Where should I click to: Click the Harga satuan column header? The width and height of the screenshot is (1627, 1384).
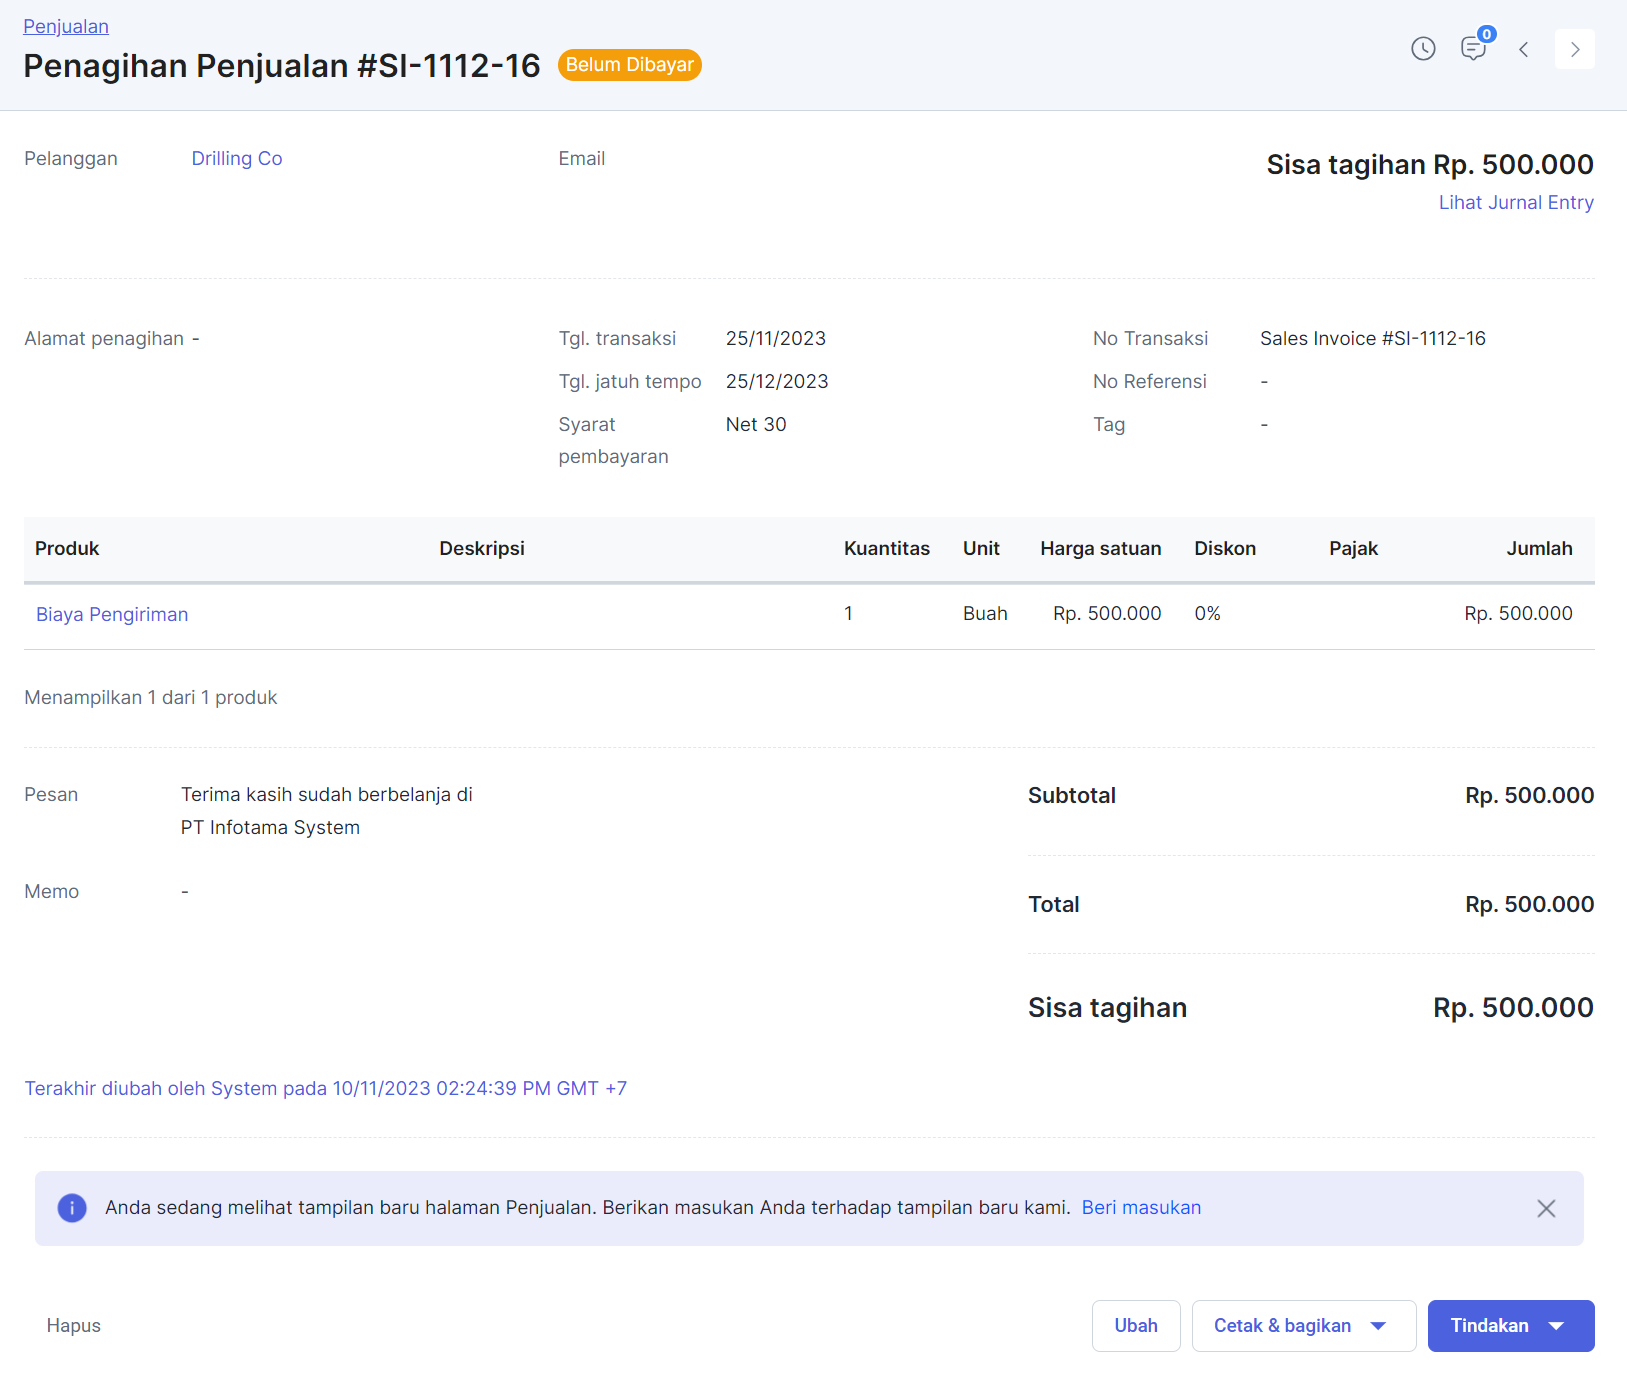[1100, 548]
